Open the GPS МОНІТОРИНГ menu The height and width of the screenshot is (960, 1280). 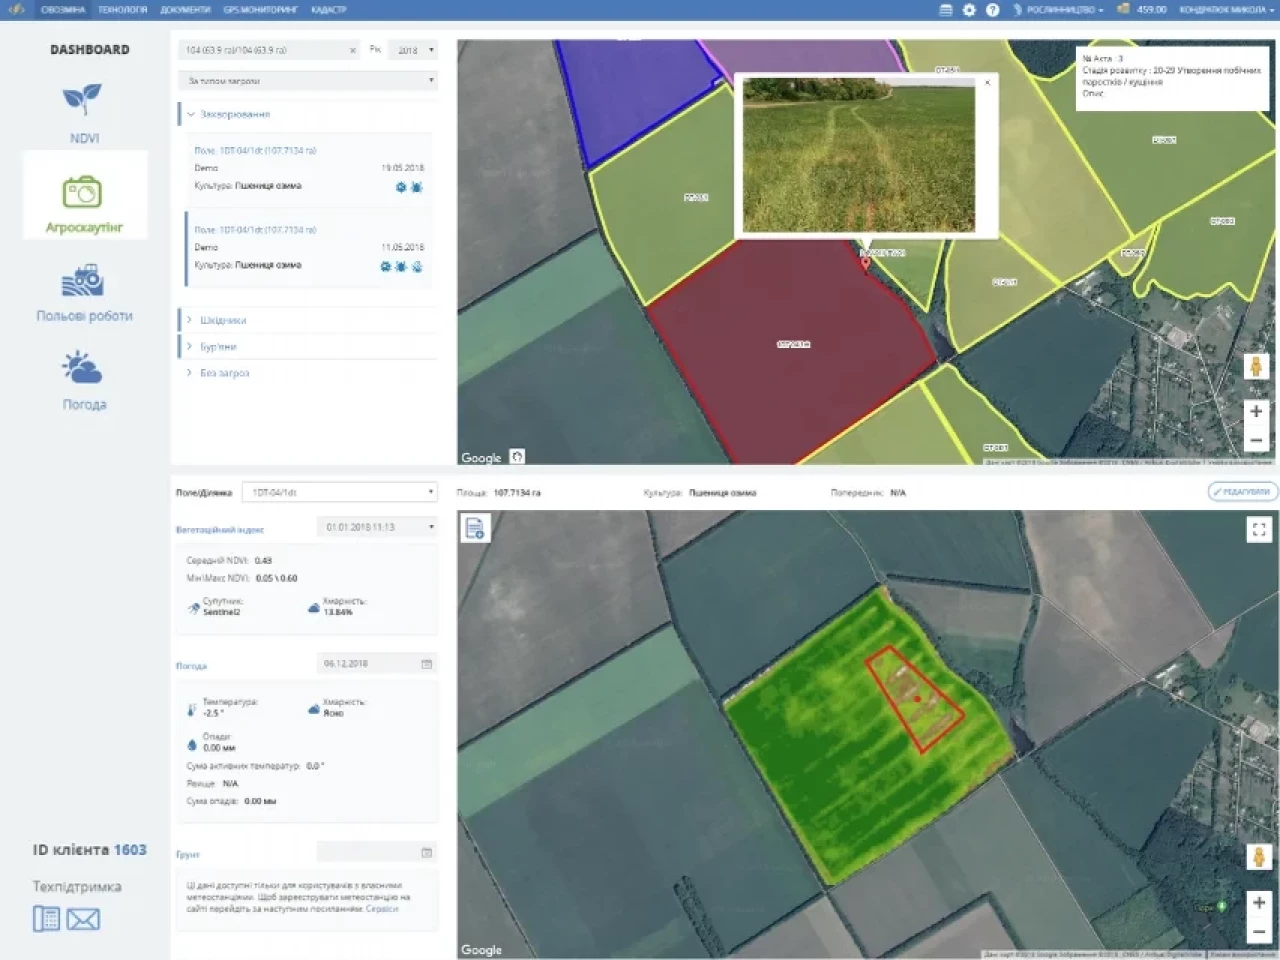point(260,10)
